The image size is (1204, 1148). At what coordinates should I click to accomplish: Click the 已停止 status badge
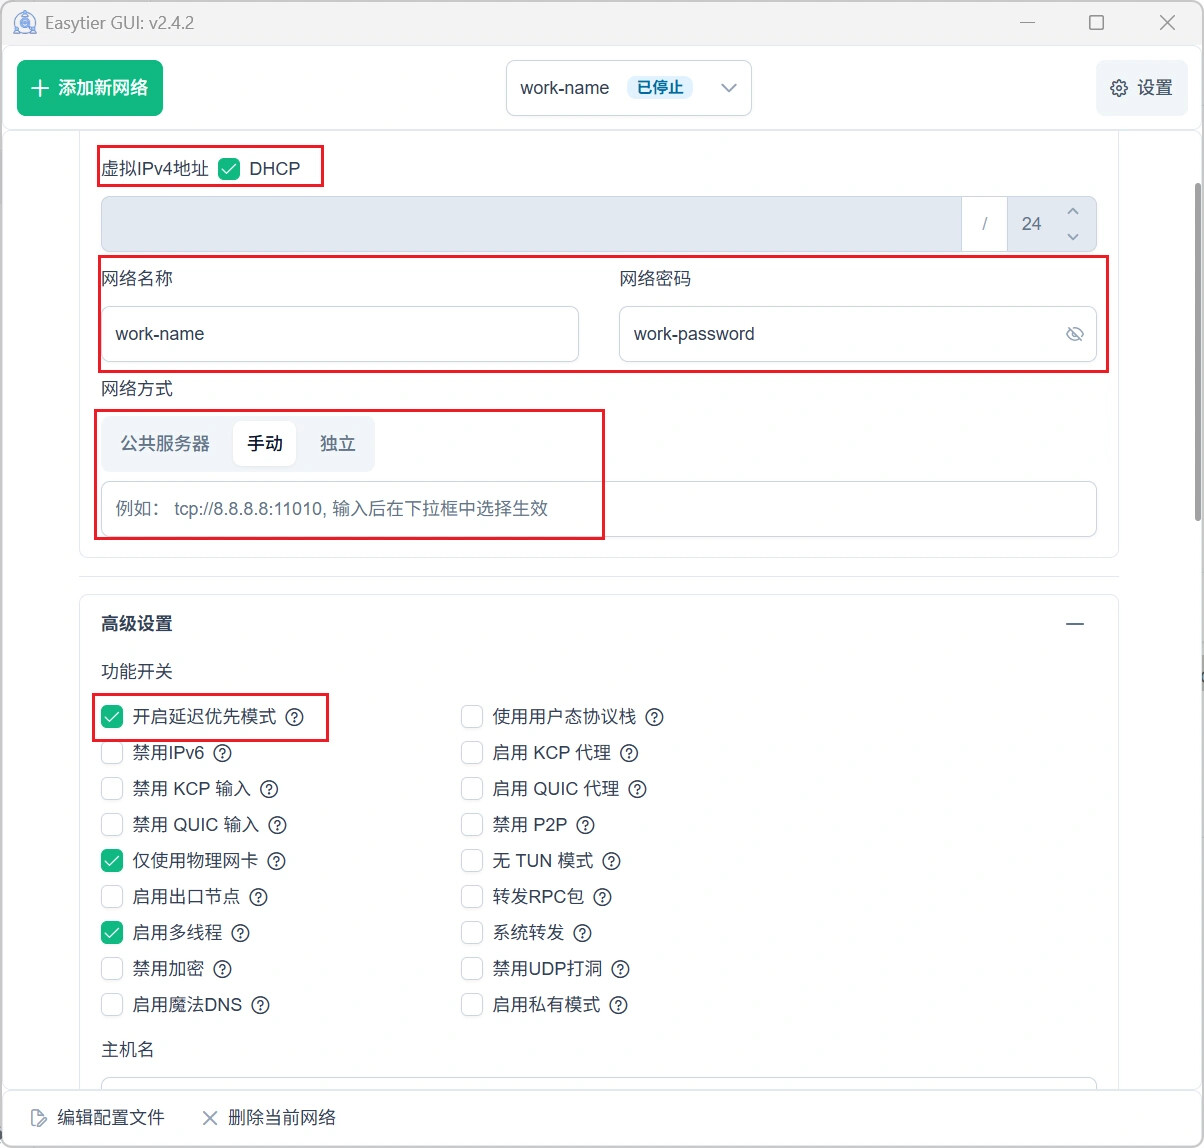pyautogui.click(x=660, y=88)
